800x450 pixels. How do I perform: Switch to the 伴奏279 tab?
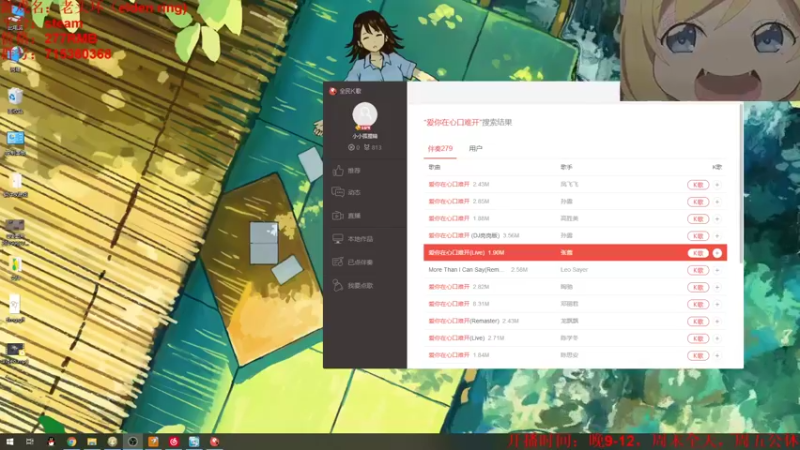(440, 148)
